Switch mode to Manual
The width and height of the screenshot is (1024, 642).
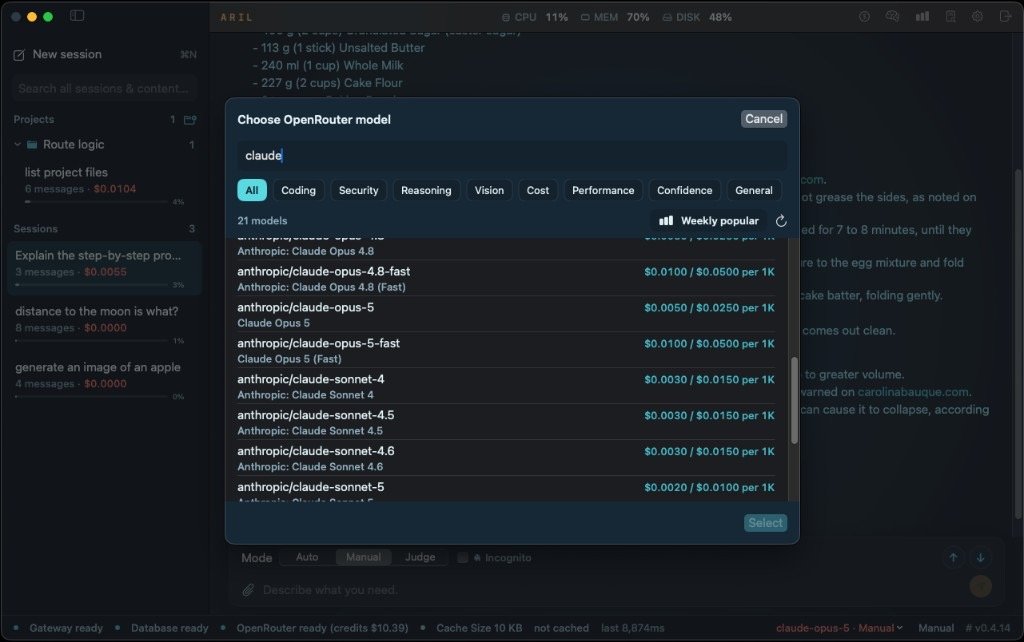coord(363,557)
